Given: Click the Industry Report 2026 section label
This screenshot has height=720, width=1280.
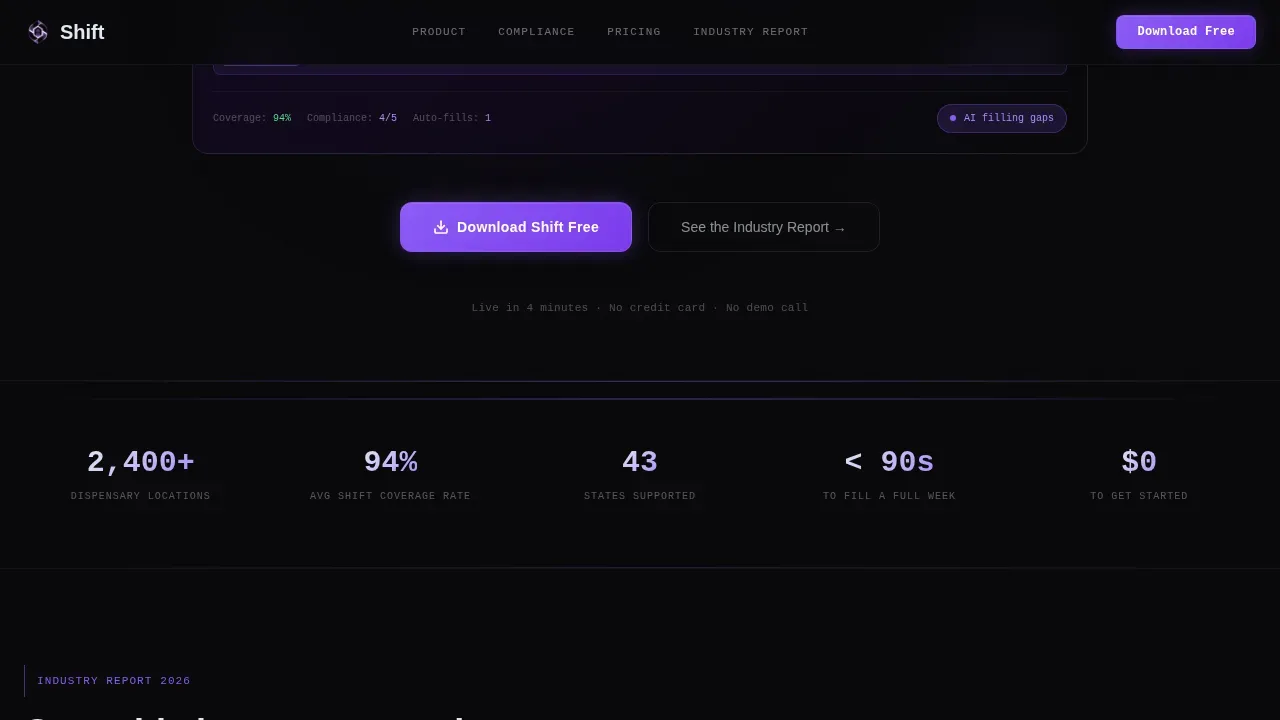Looking at the screenshot, I should click(x=114, y=681).
